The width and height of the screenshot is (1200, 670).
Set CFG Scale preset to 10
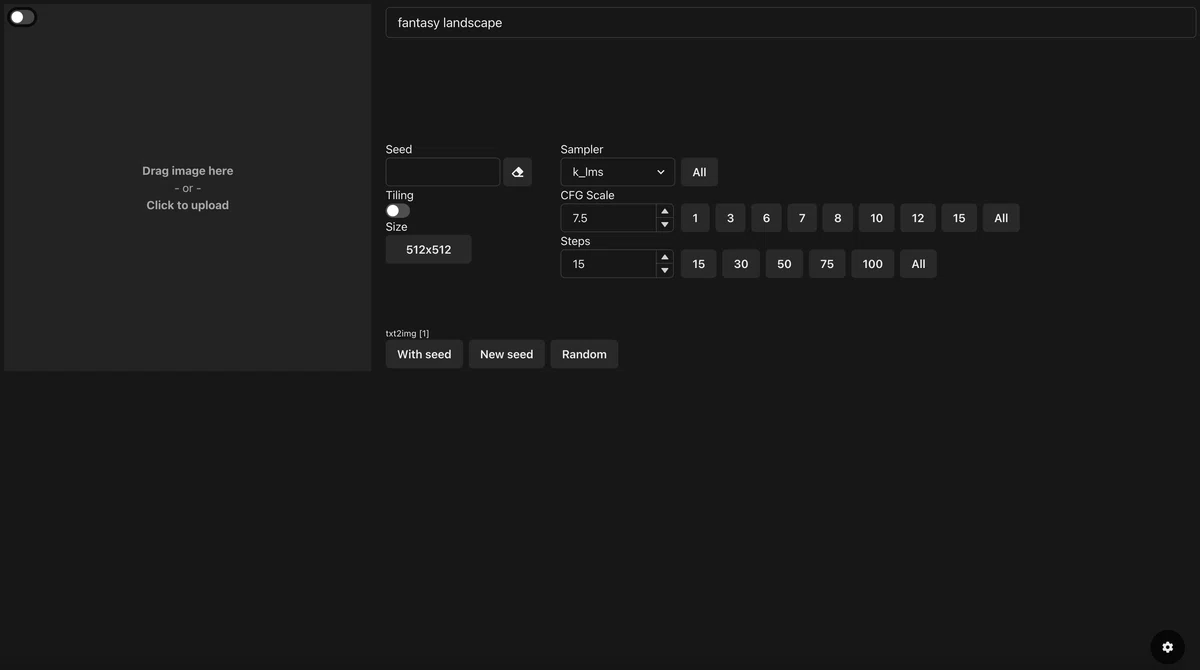click(877, 218)
